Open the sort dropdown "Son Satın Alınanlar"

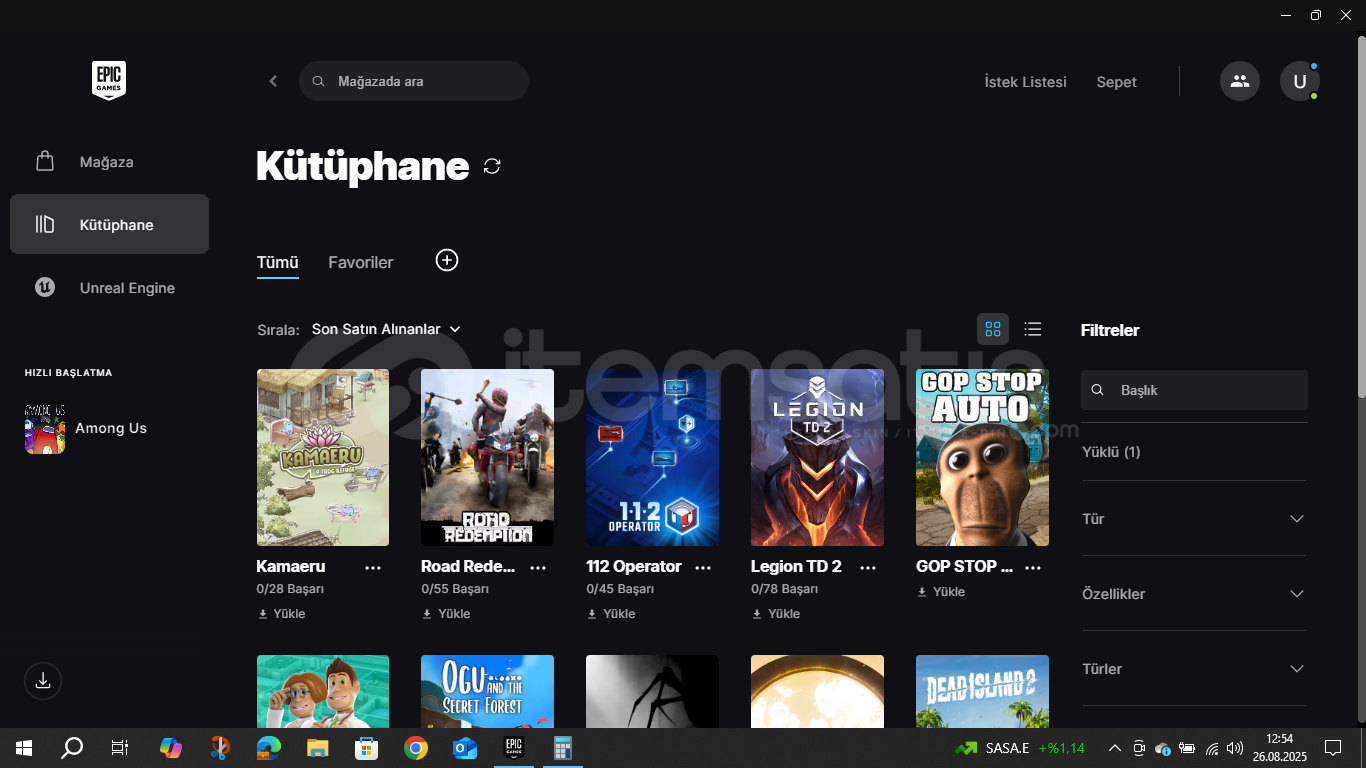tap(386, 329)
